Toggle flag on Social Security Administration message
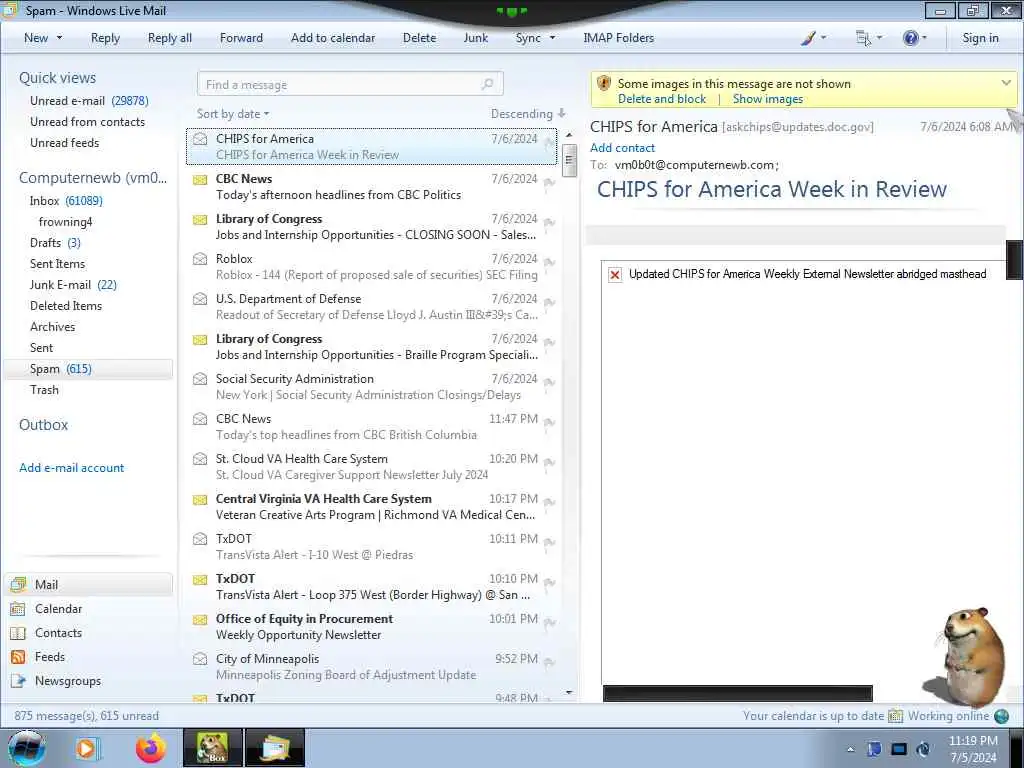Screen dimensions: 1024x768 (x=549, y=383)
